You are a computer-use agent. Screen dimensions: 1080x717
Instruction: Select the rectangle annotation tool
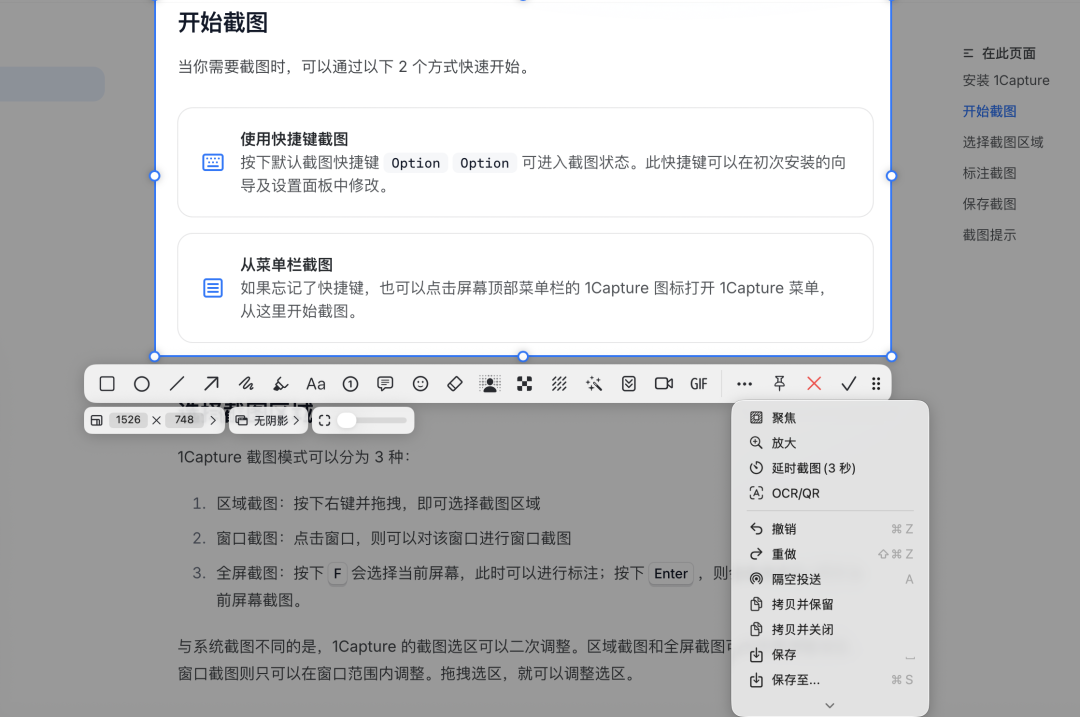click(x=107, y=384)
